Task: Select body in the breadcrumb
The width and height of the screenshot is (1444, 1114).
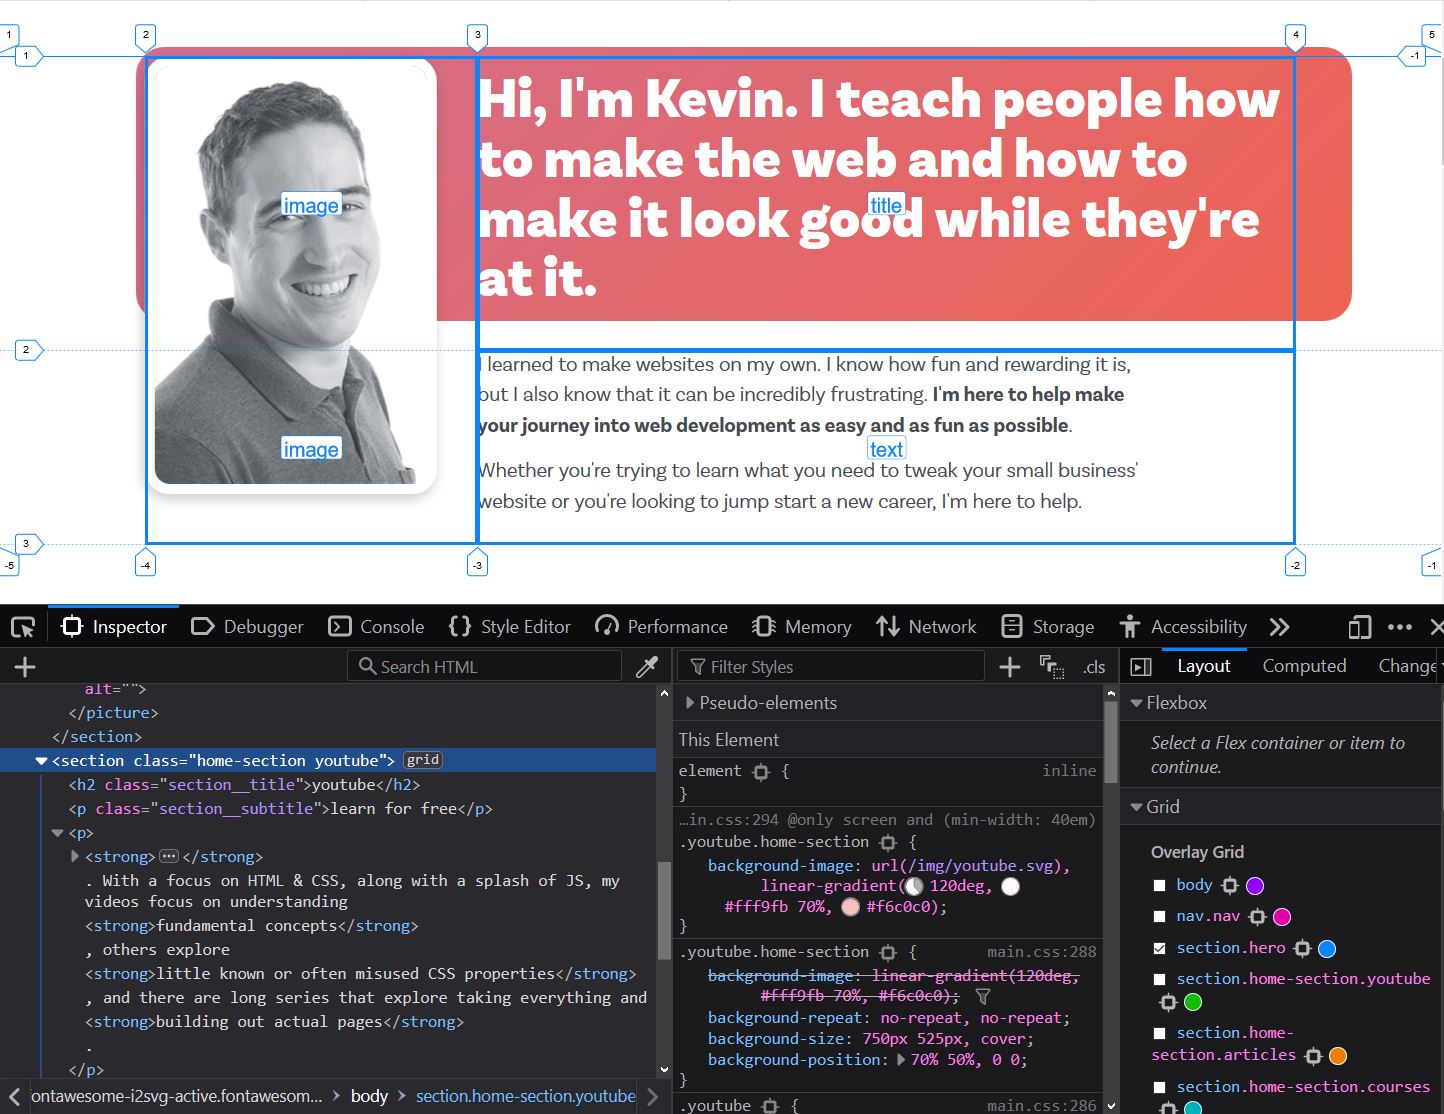Action: point(369,1096)
